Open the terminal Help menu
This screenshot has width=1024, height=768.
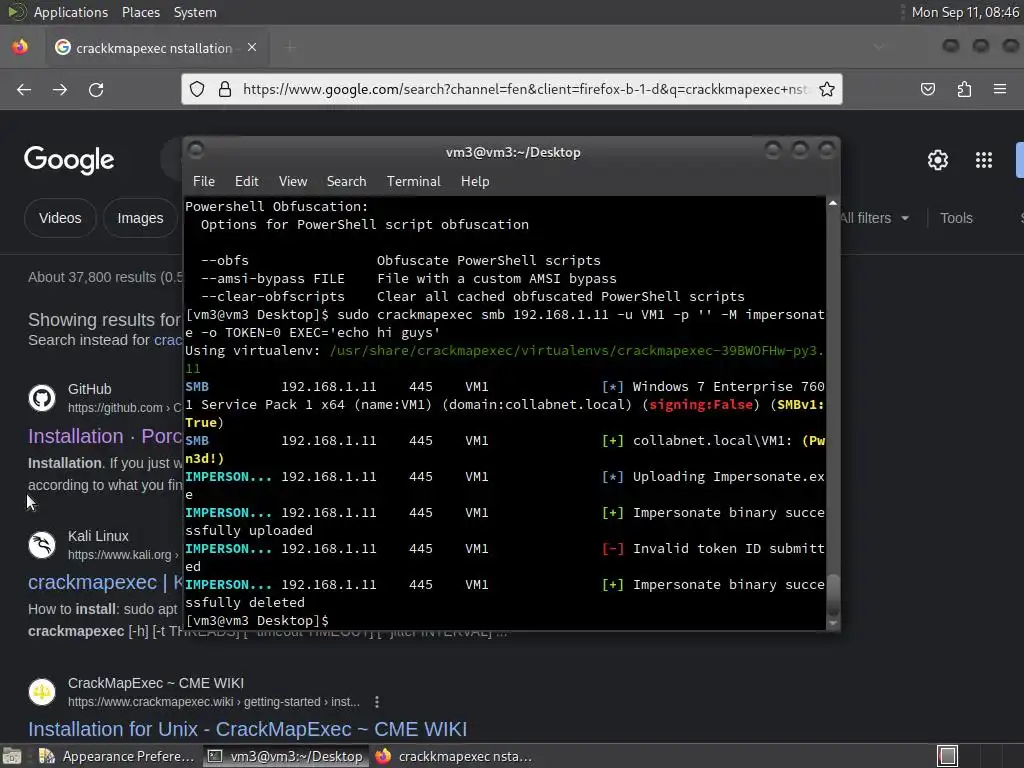click(475, 182)
